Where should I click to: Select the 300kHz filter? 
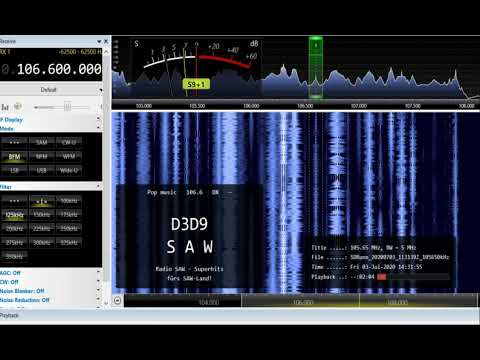(41, 243)
